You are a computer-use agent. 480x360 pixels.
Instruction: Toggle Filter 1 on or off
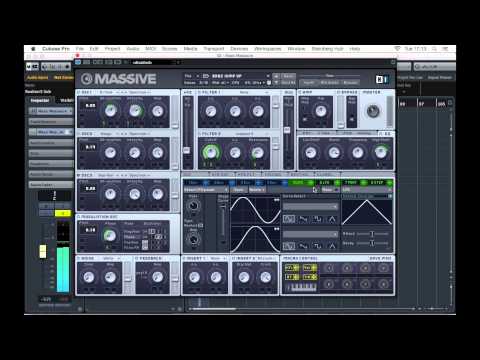coord(199,92)
